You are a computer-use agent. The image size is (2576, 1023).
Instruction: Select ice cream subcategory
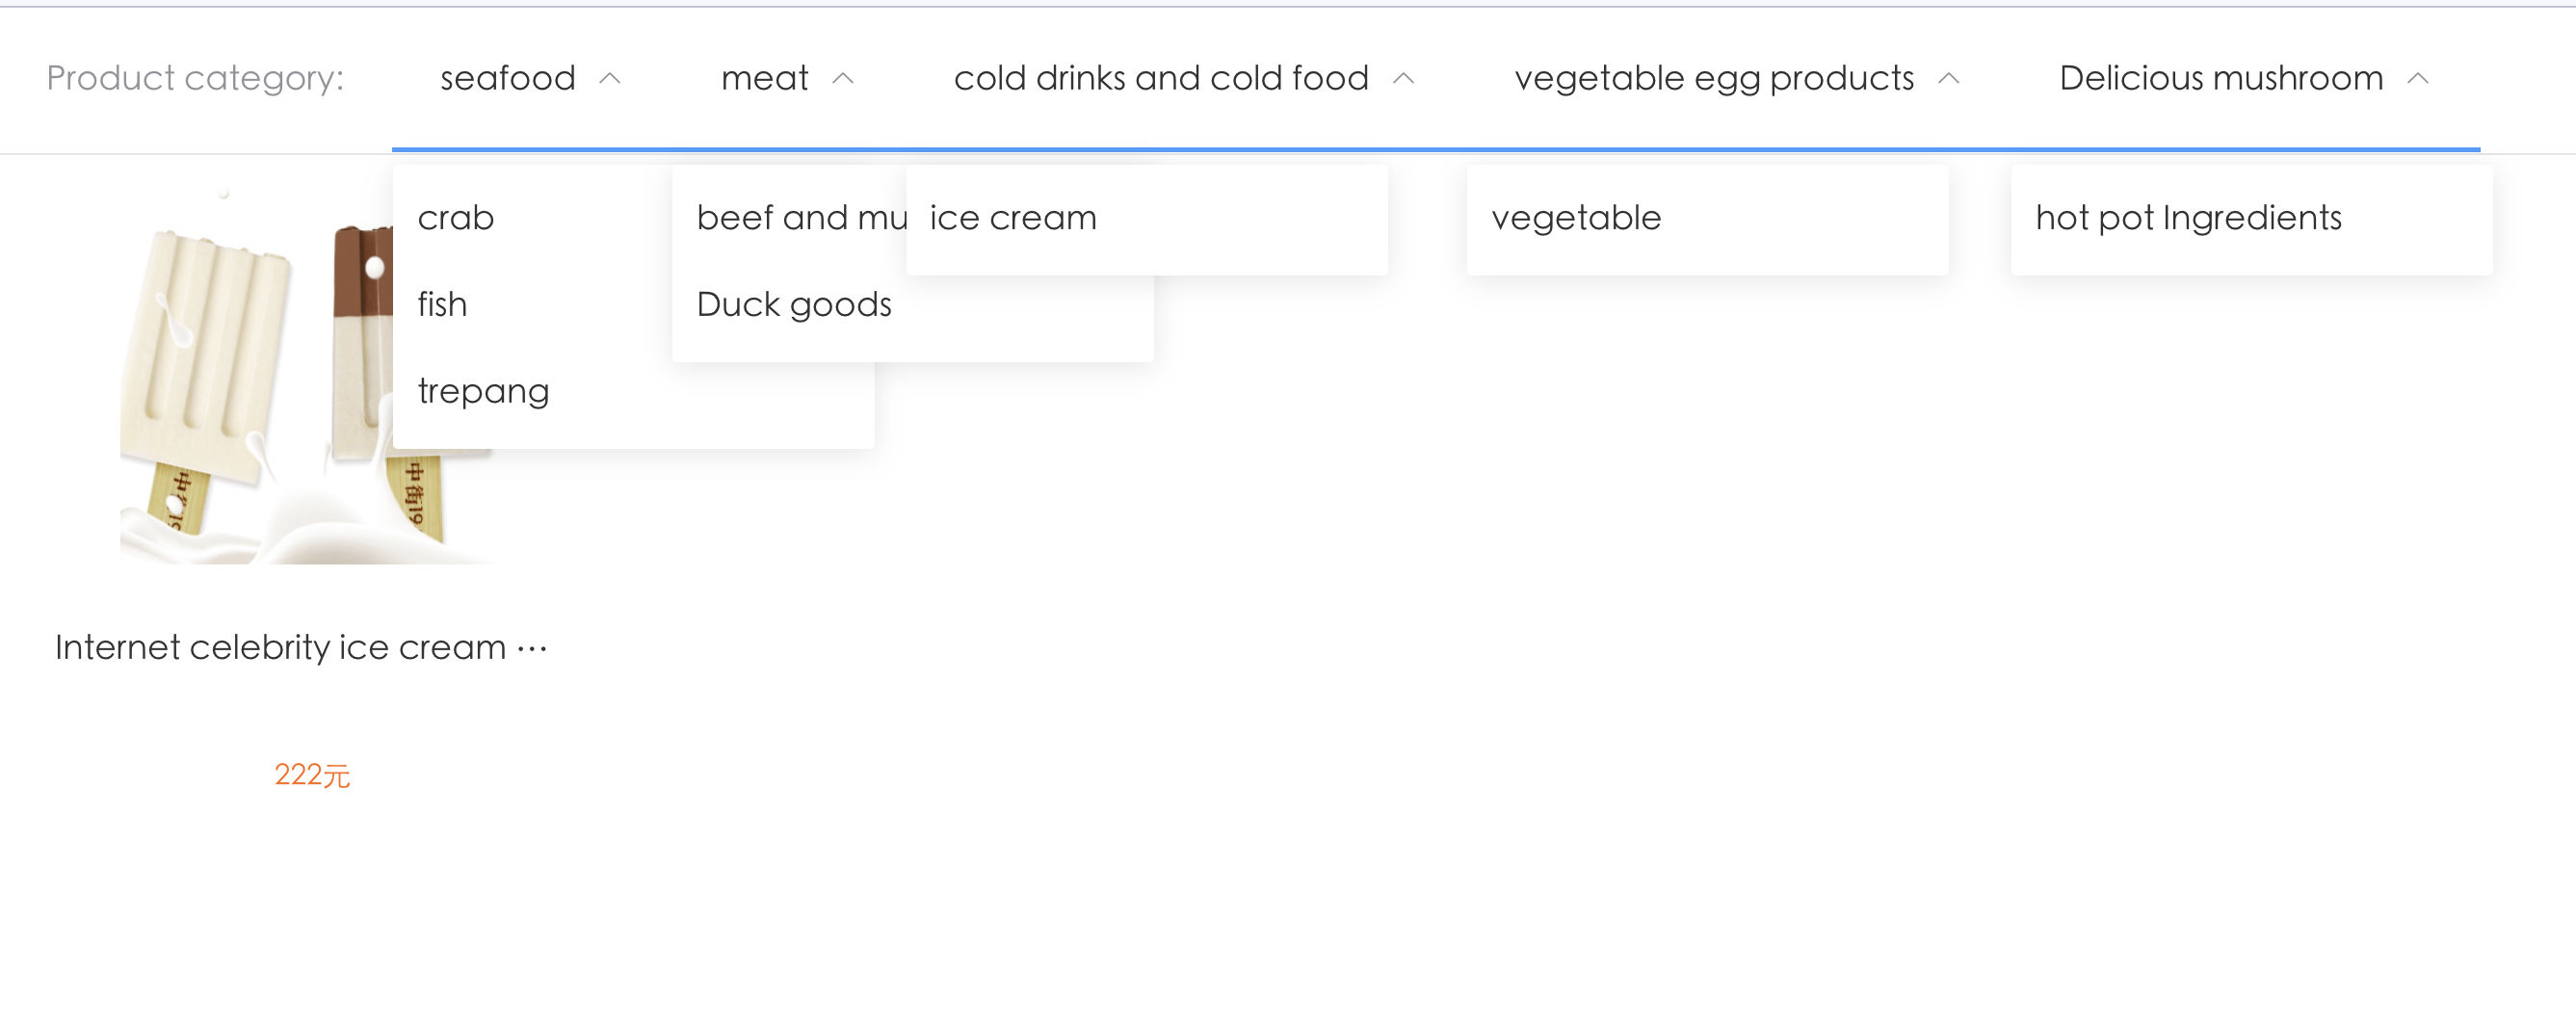pos(1013,218)
